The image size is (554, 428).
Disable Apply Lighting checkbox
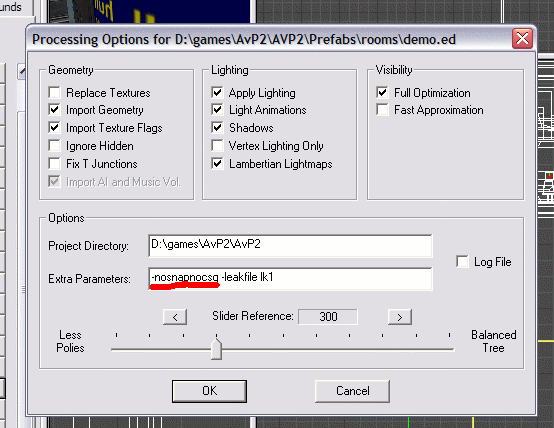click(x=217, y=93)
